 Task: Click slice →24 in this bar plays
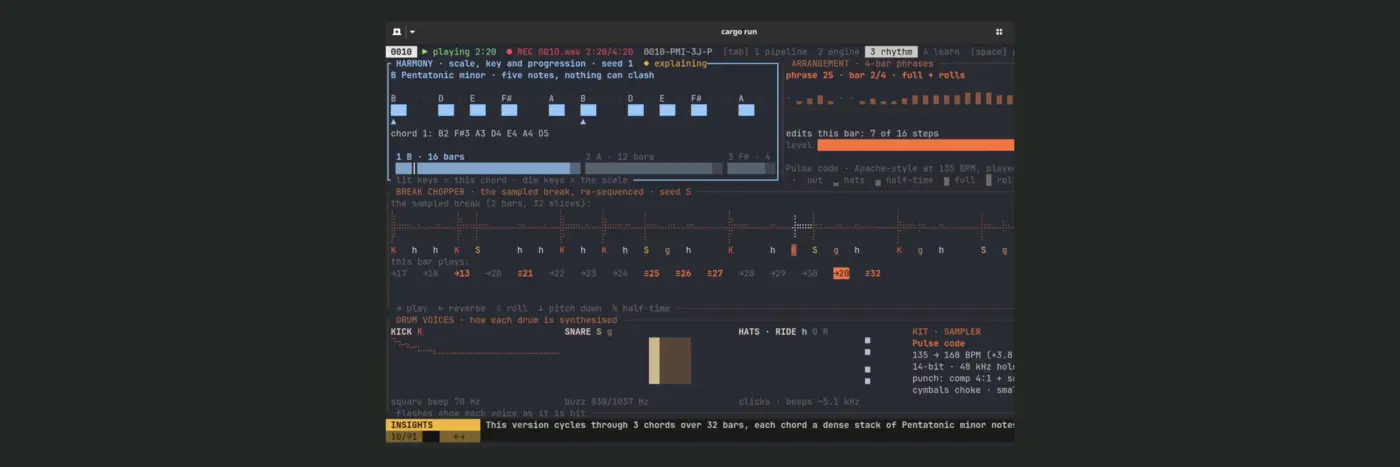click(620, 273)
